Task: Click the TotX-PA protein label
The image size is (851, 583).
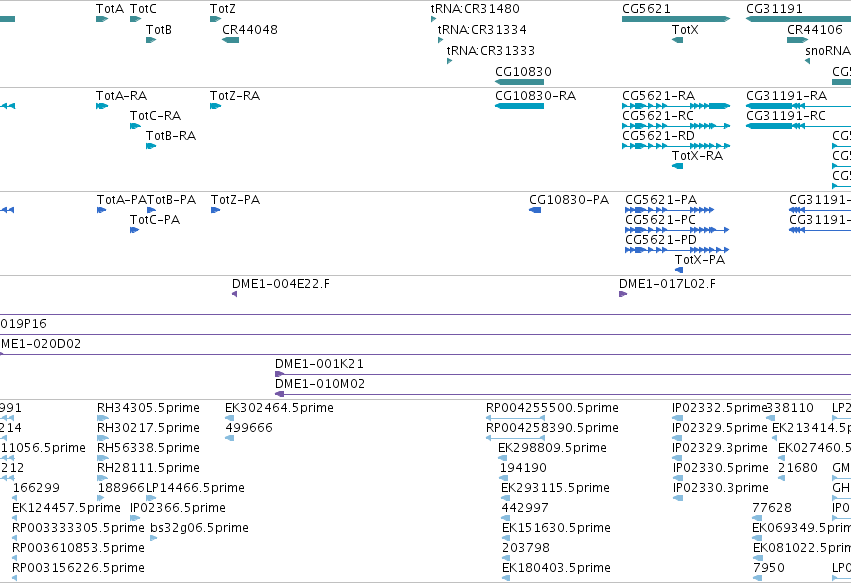Action: (700, 261)
